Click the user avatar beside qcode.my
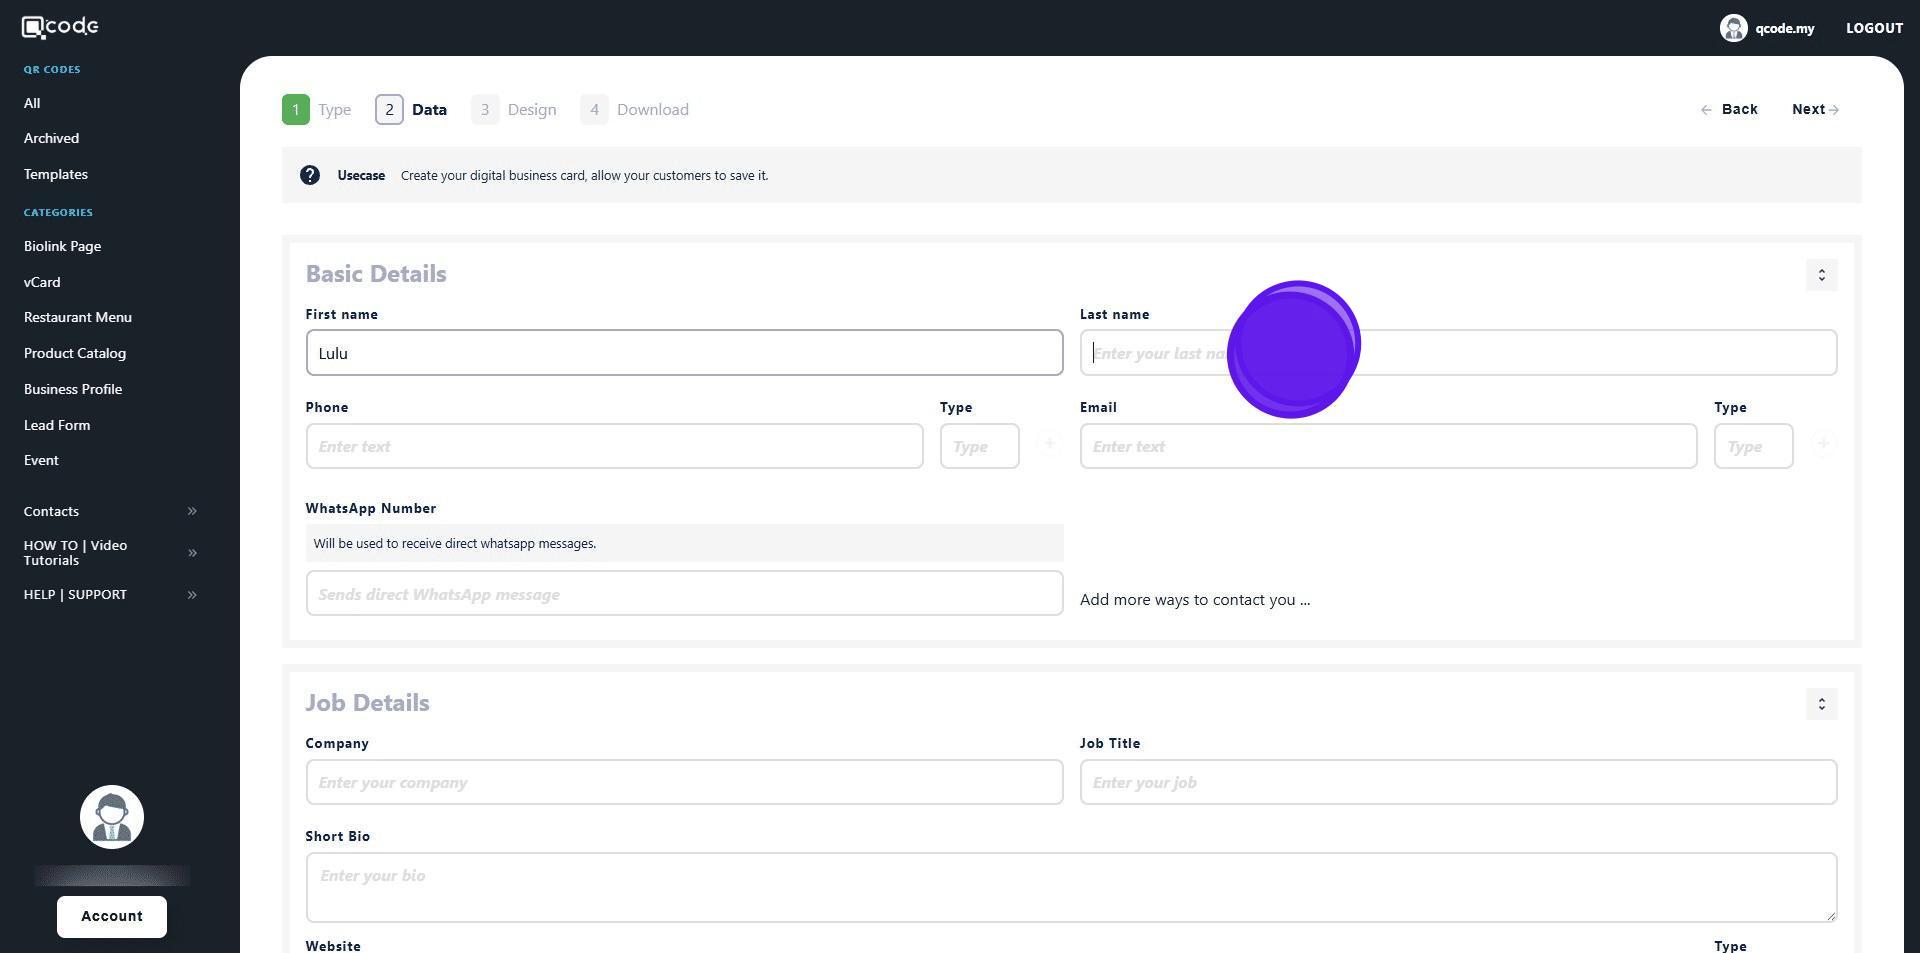The width and height of the screenshot is (1920, 953). 1733,28
